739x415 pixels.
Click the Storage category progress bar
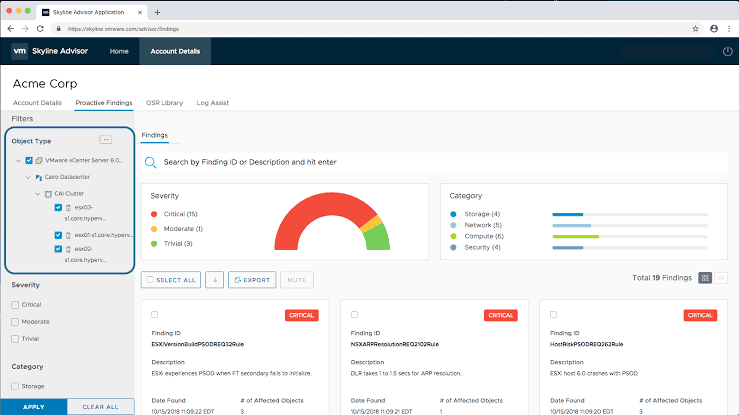[630, 214]
